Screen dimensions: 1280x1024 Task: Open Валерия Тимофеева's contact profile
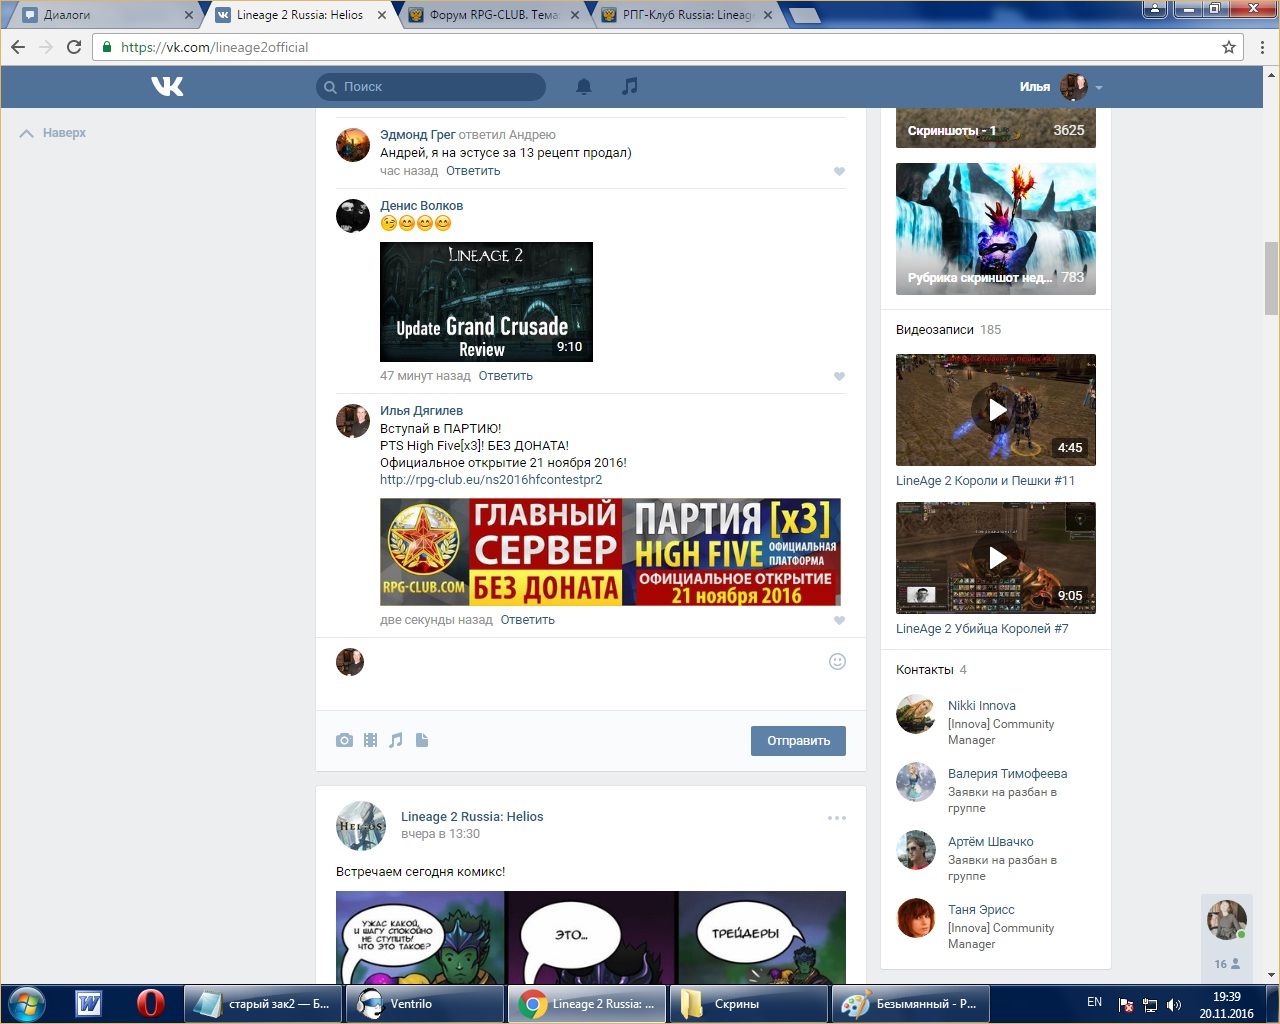pos(1008,774)
